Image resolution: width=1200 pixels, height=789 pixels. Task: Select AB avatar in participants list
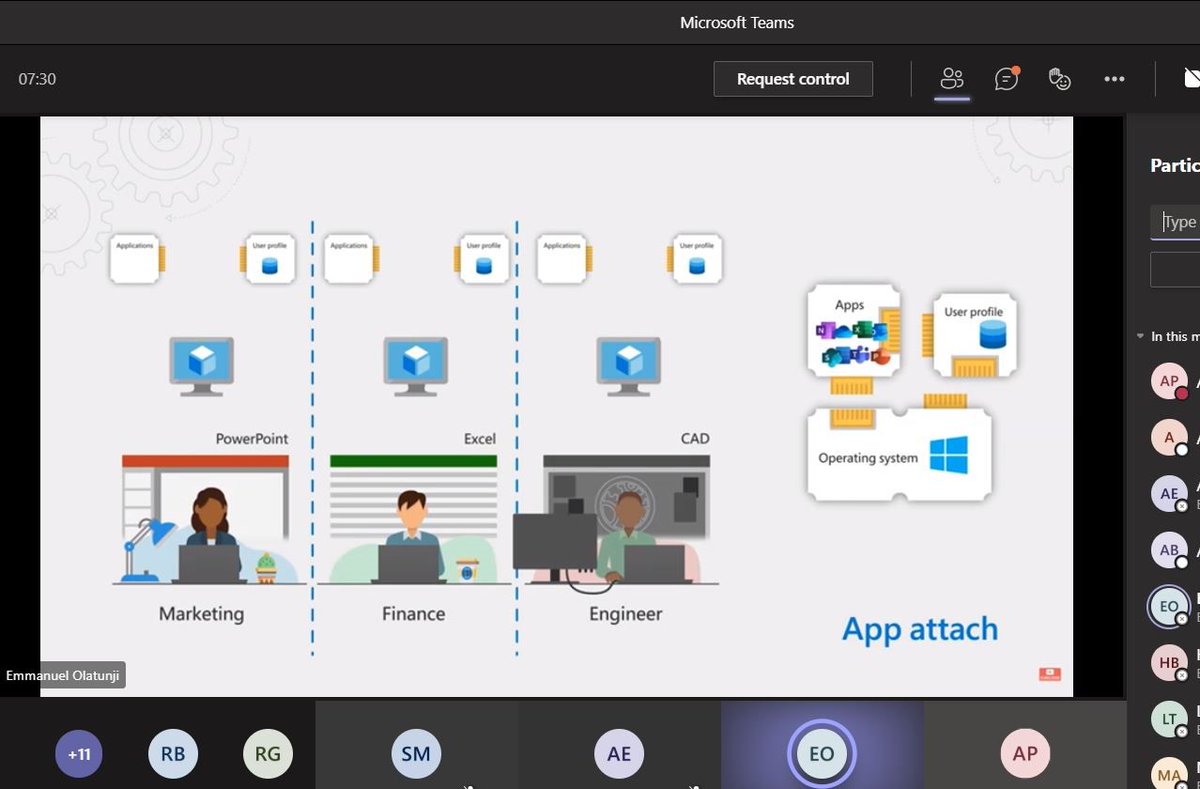[x=1169, y=550]
